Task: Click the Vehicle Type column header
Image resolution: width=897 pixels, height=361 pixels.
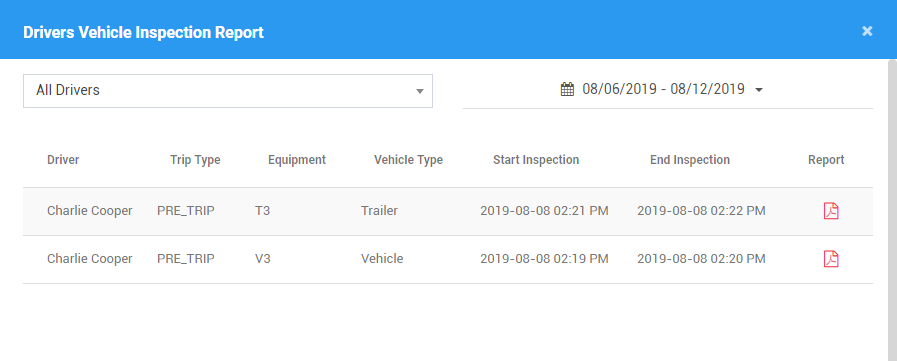Action: pos(408,160)
